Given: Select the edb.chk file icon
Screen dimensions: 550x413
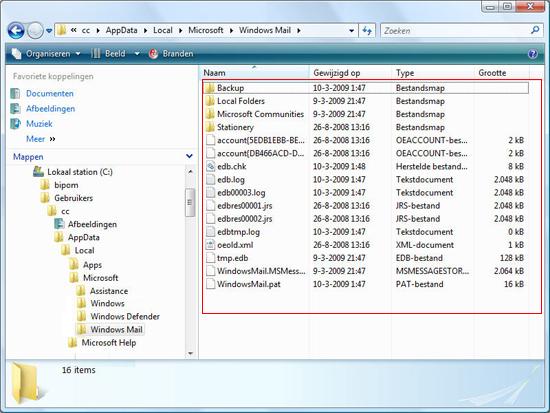Looking at the screenshot, I should click(210, 166).
